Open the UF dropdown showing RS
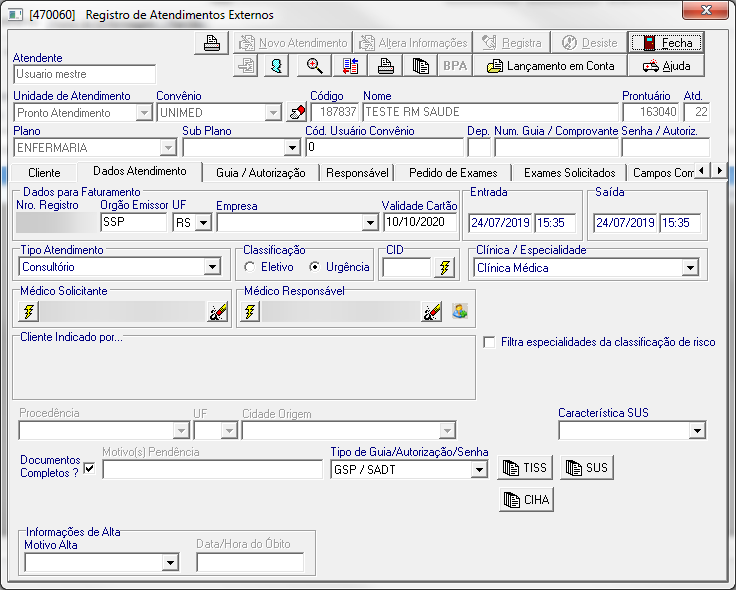The width and height of the screenshot is (736, 590). (x=203, y=222)
